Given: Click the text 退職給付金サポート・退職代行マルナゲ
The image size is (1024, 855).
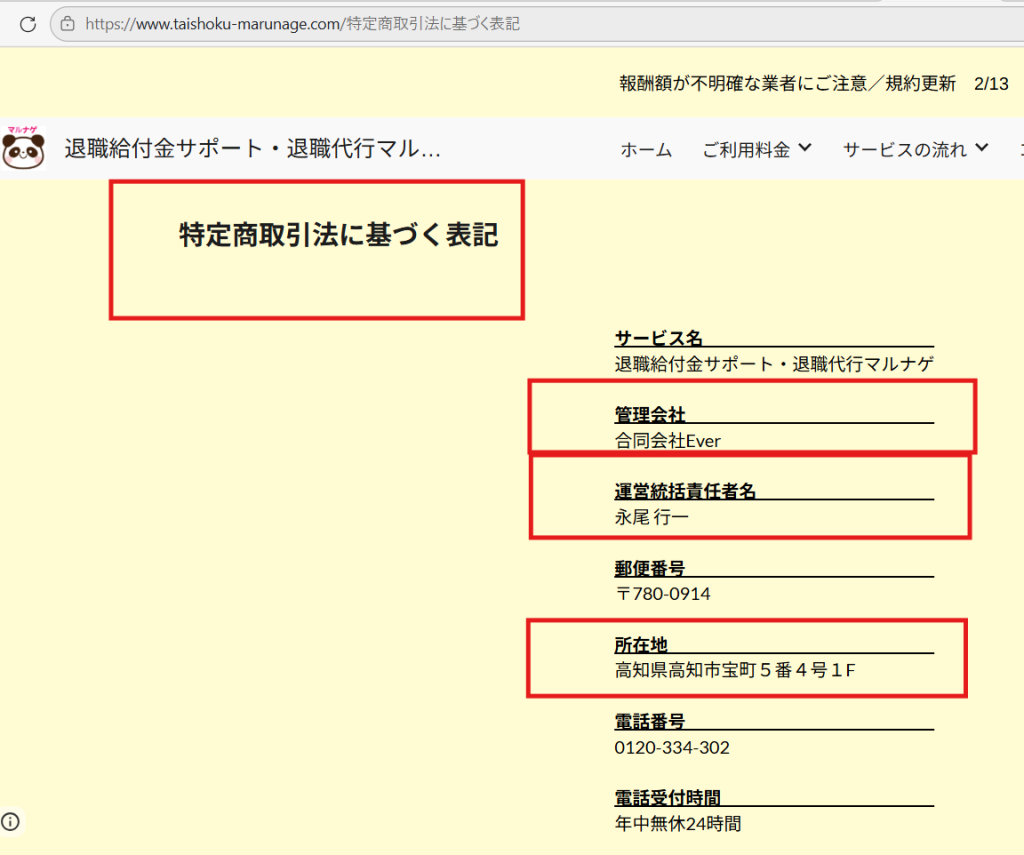Looking at the screenshot, I should [774, 364].
